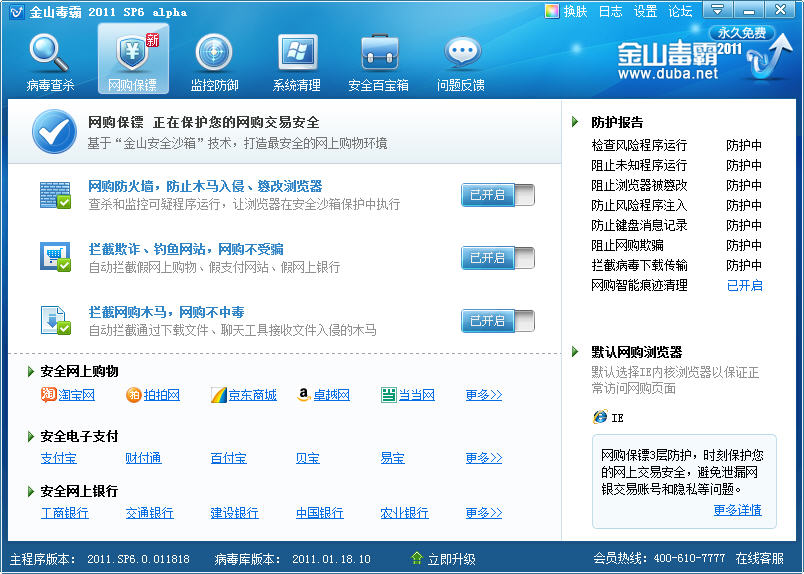
Task: Click the 卓越网 Amazon icon
Action: pyautogui.click(x=304, y=394)
